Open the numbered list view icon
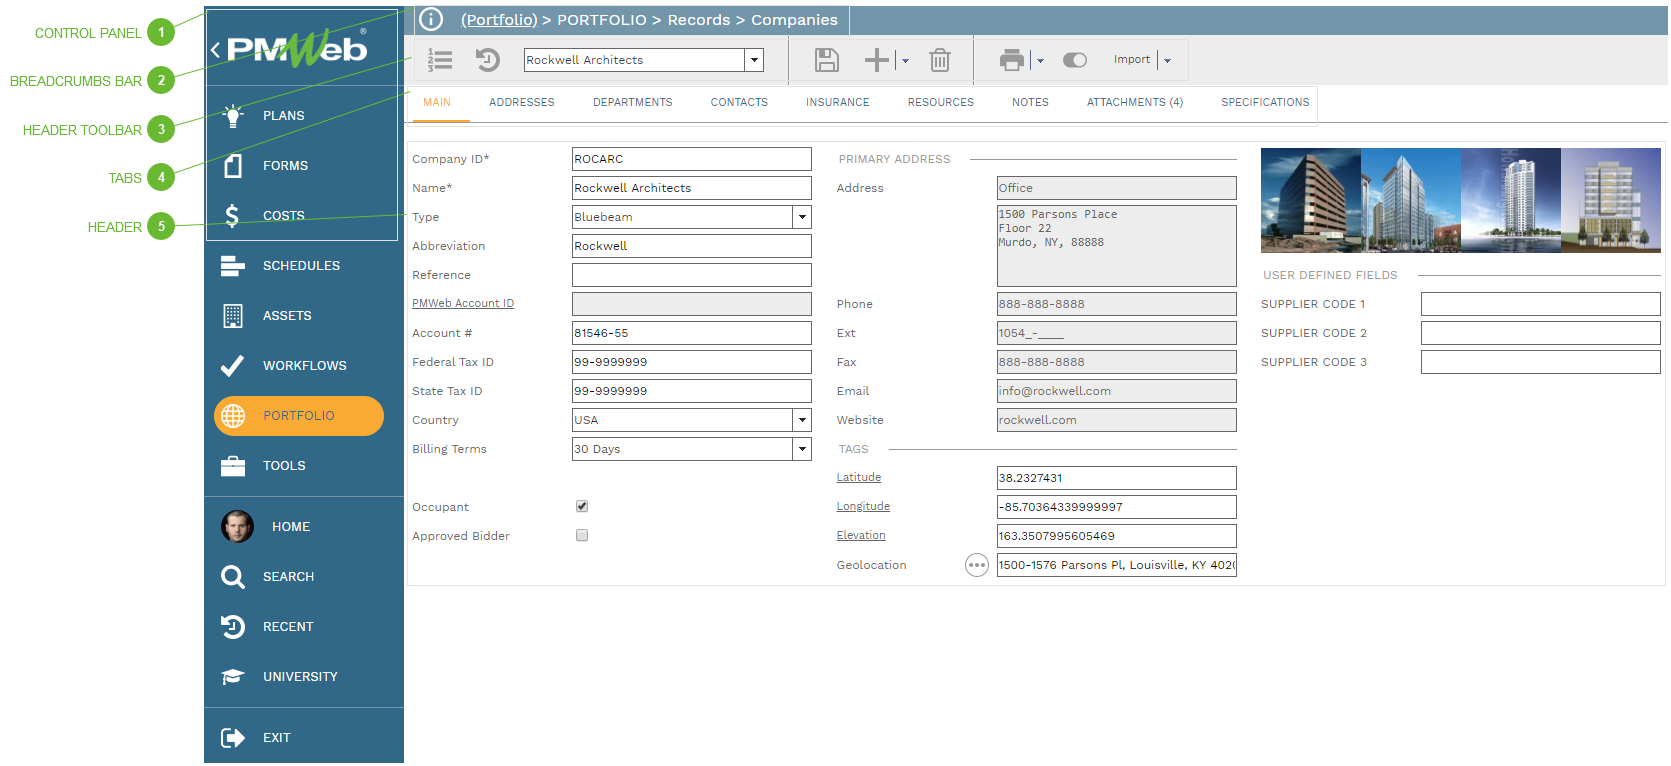The width and height of the screenshot is (1671, 766). pos(440,60)
